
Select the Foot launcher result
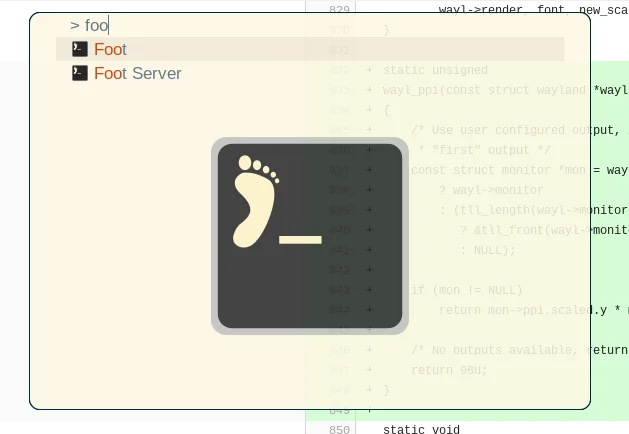pyautogui.click(x=310, y=49)
